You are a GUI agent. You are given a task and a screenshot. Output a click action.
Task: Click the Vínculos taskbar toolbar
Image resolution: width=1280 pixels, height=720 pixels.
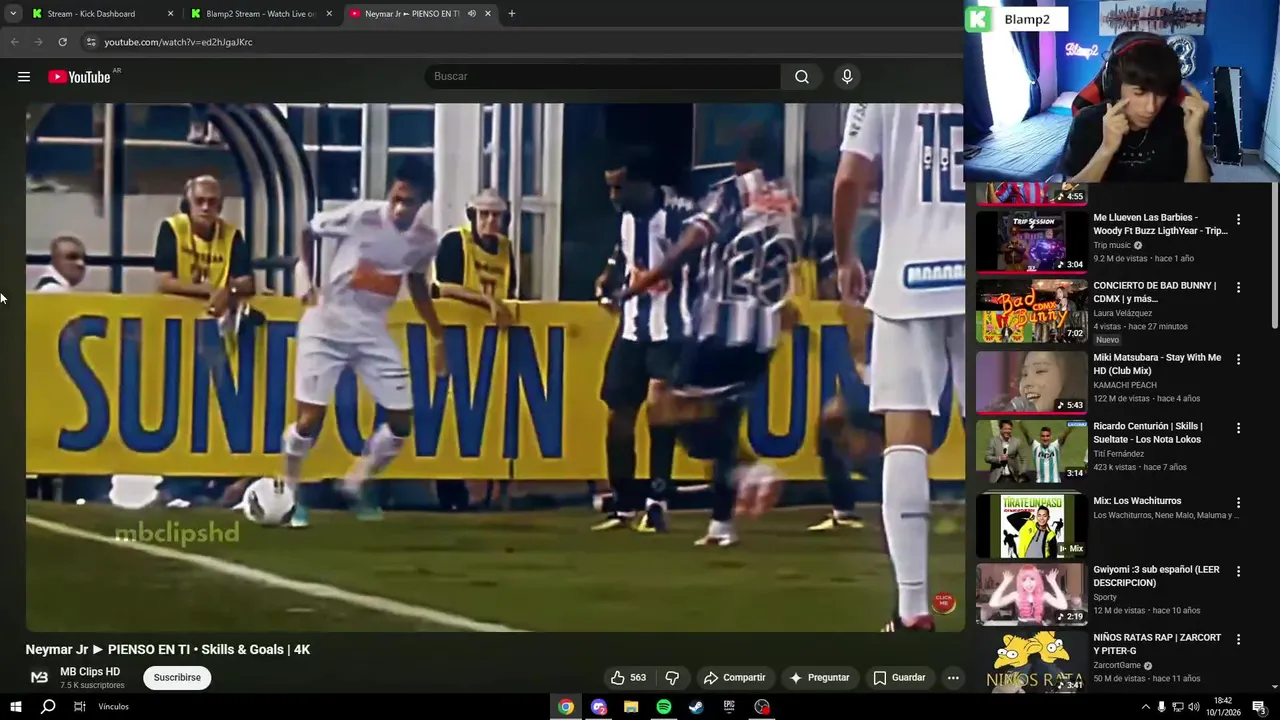(x=114, y=707)
